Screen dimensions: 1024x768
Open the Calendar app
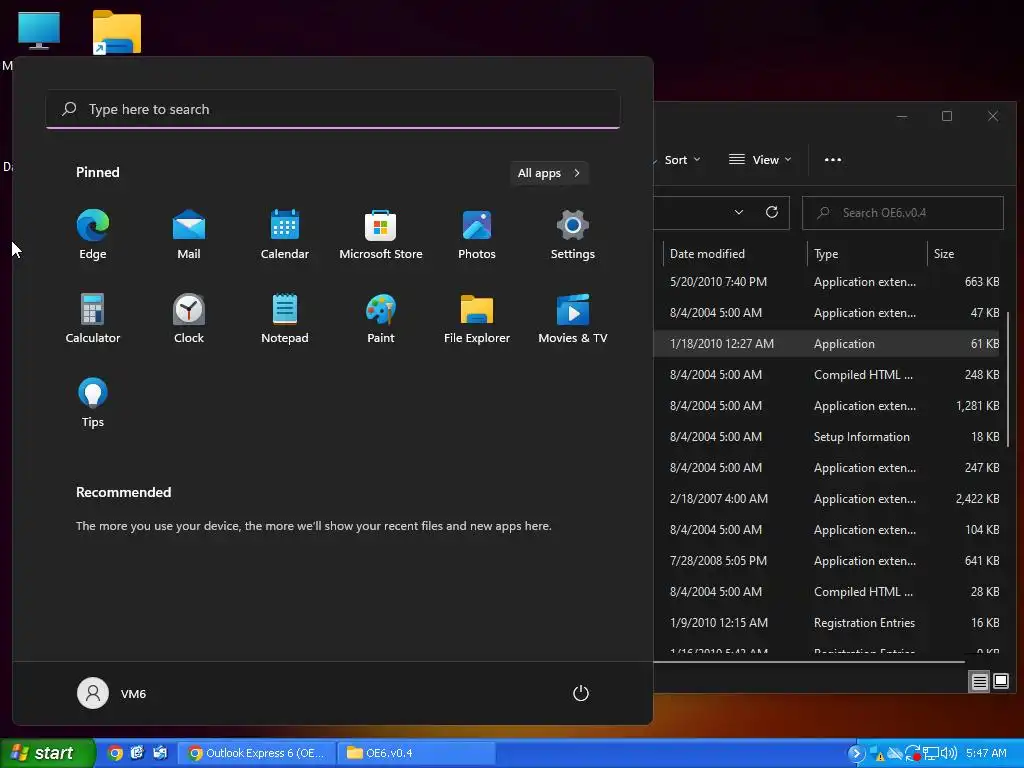(285, 234)
